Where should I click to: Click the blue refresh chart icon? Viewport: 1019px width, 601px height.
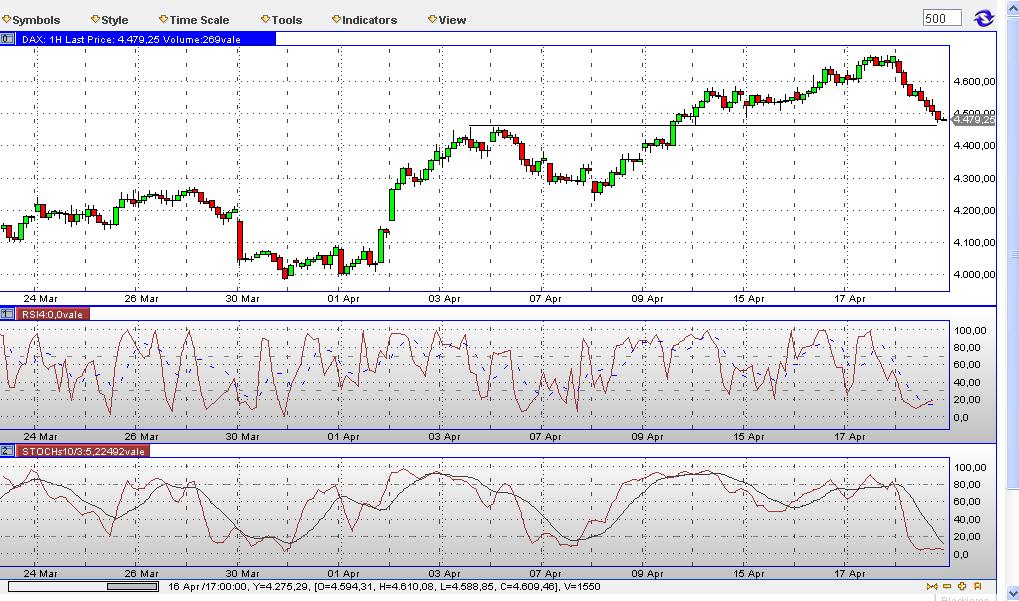tap(983, 18)
